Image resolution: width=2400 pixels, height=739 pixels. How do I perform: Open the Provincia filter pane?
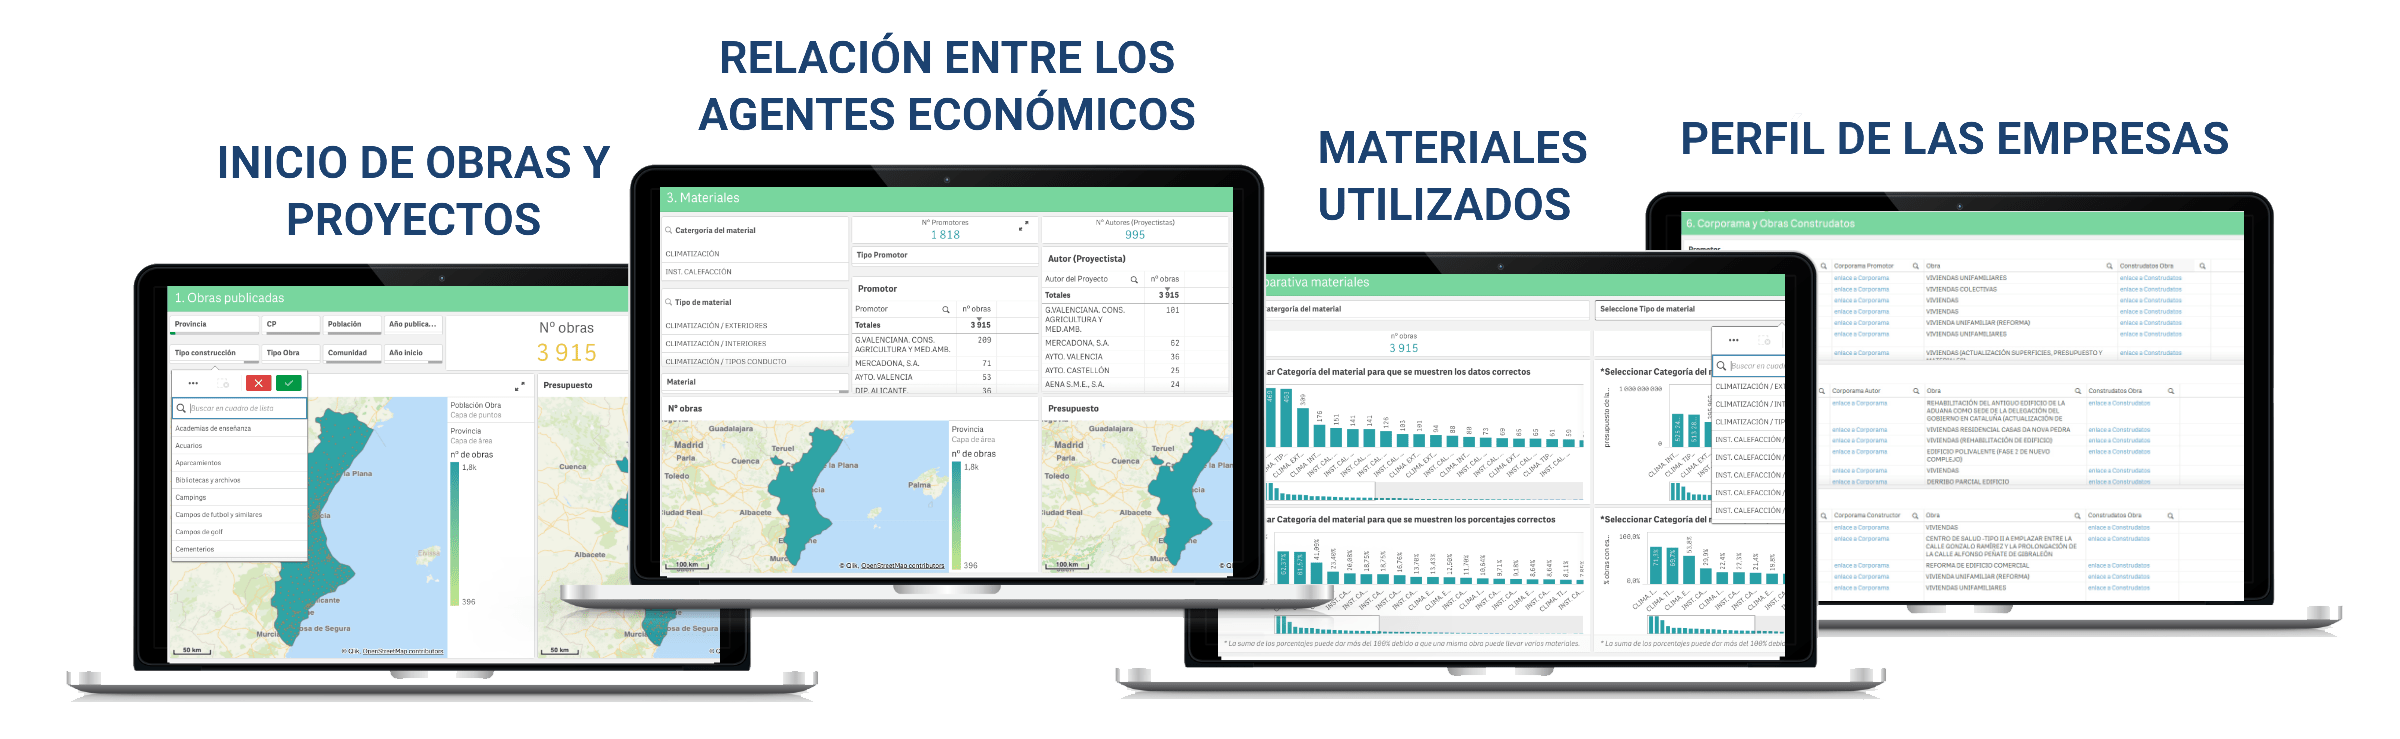click(214, 325)
